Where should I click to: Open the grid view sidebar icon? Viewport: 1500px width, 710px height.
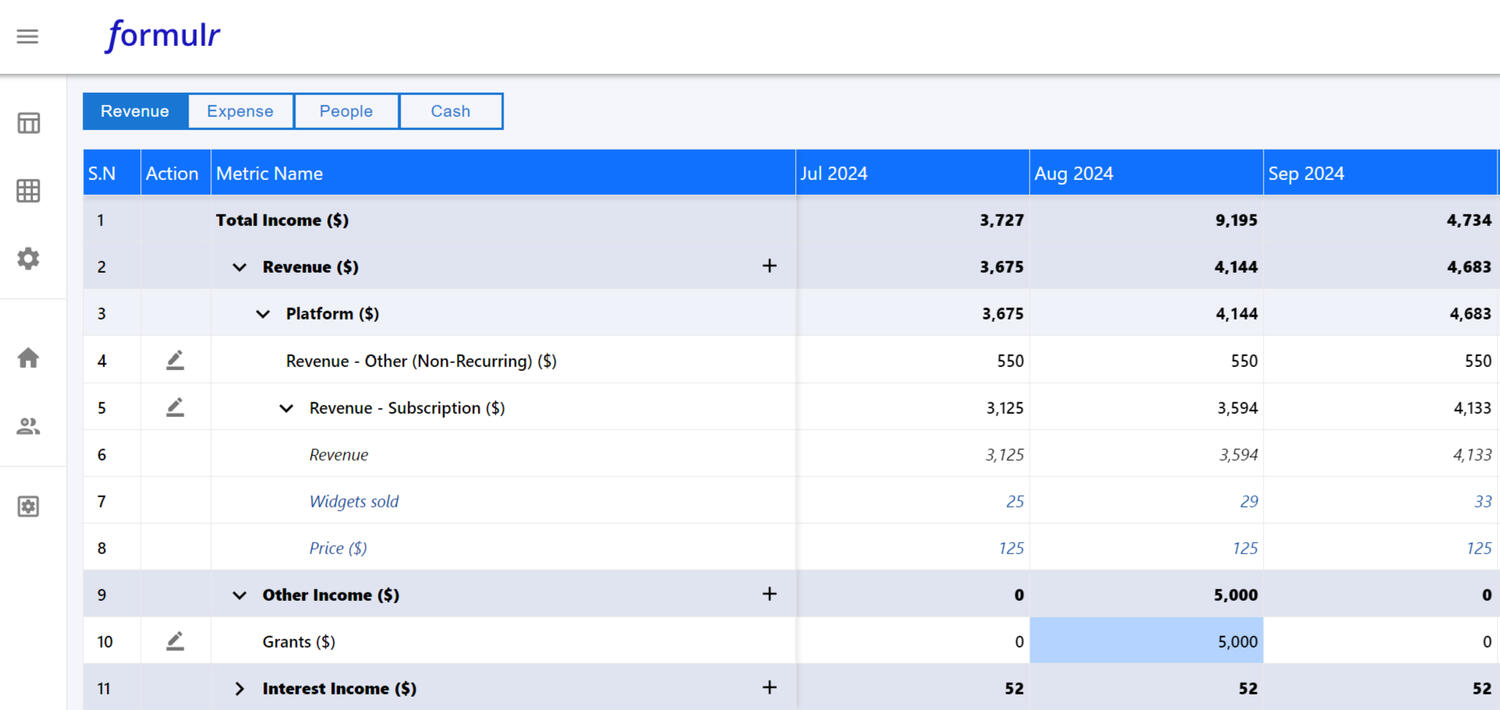[28, 191]
